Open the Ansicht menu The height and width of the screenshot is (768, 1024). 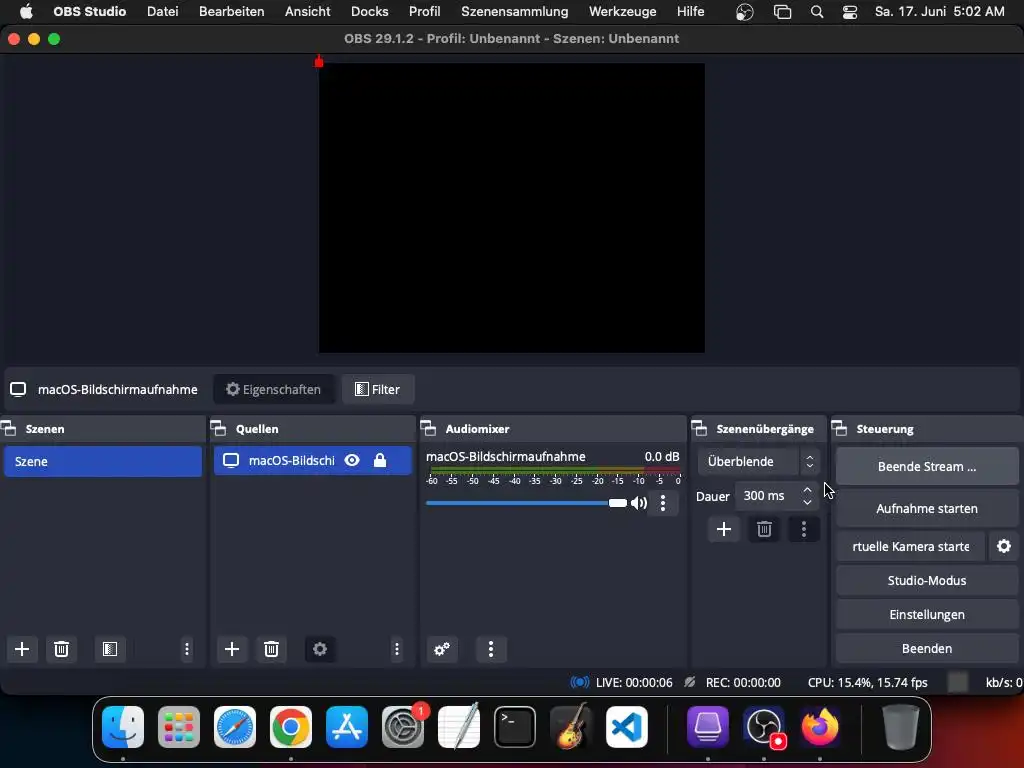point(308,11)
